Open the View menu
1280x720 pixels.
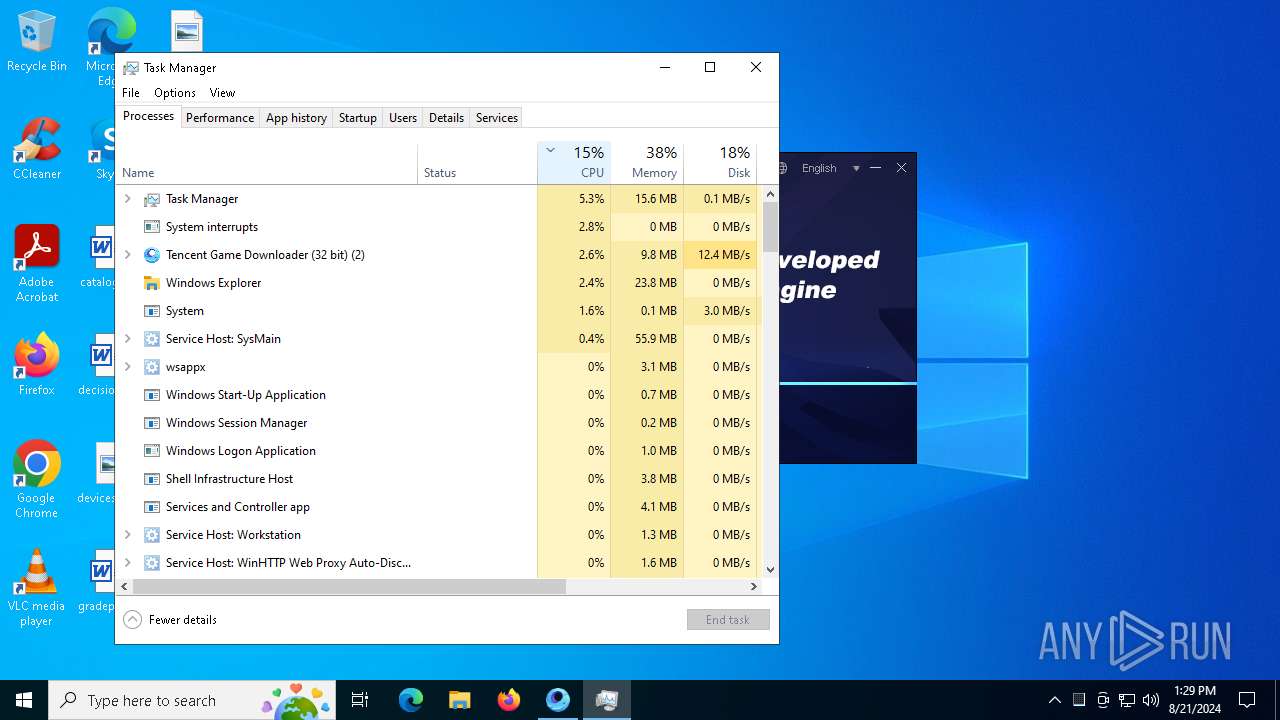(x=222, y=93)
